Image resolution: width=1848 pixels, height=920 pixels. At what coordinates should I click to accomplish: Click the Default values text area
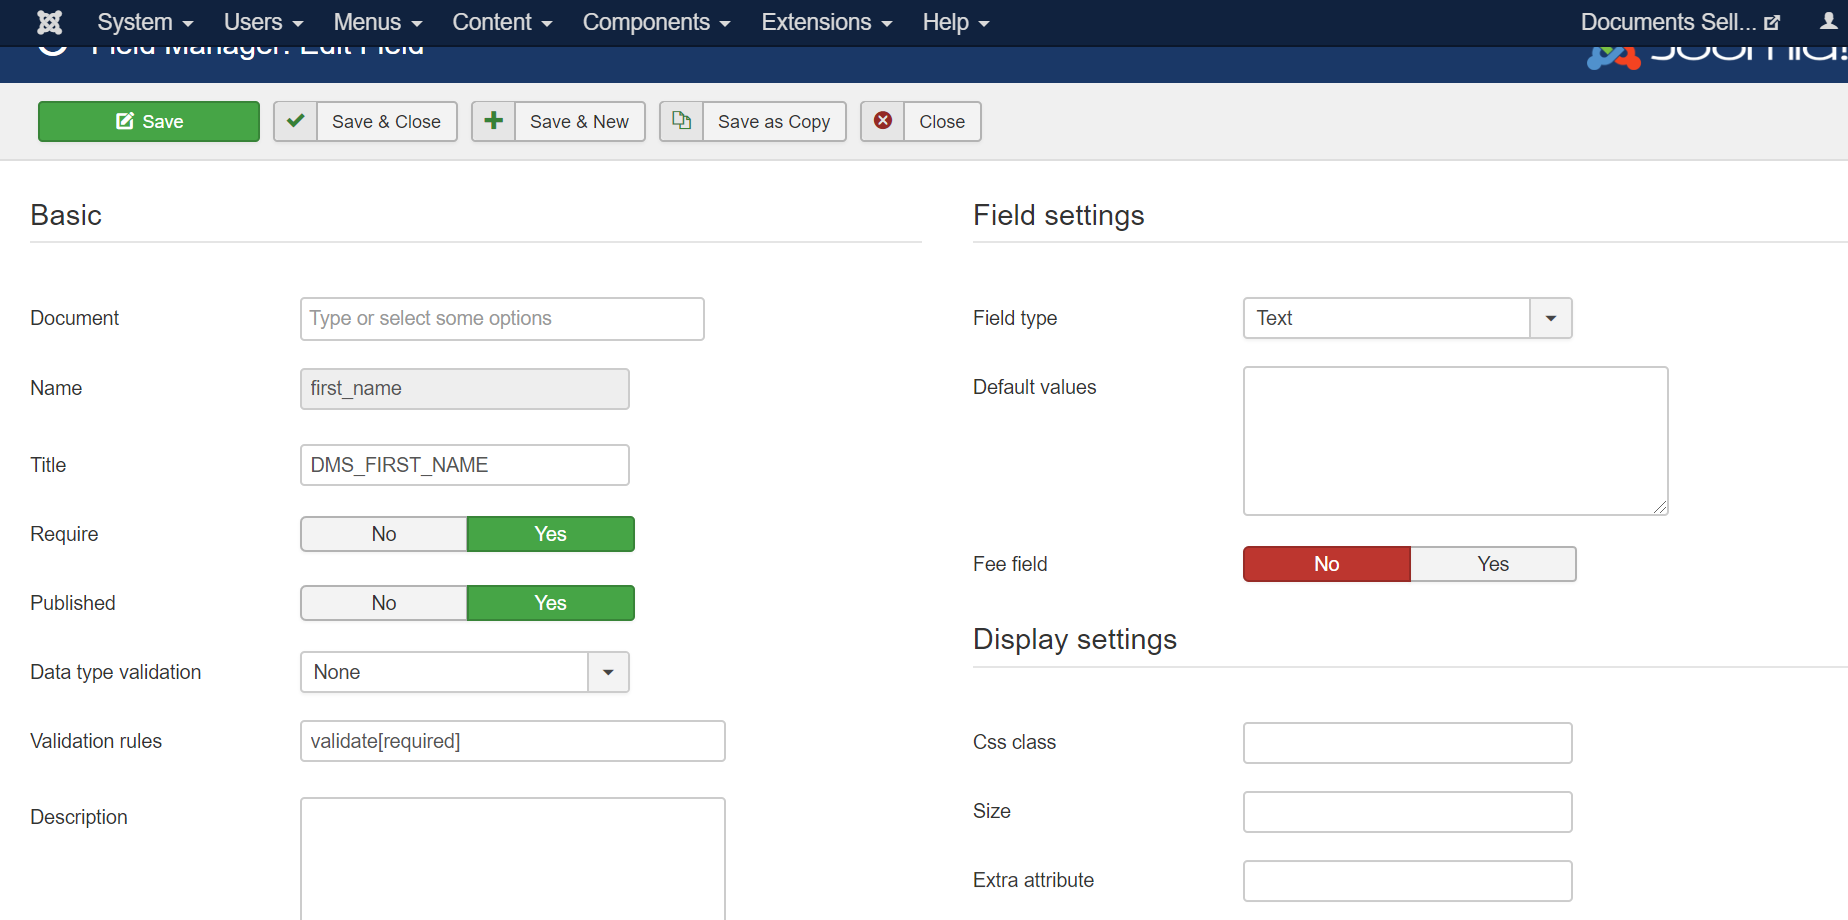click(1456, 441)
